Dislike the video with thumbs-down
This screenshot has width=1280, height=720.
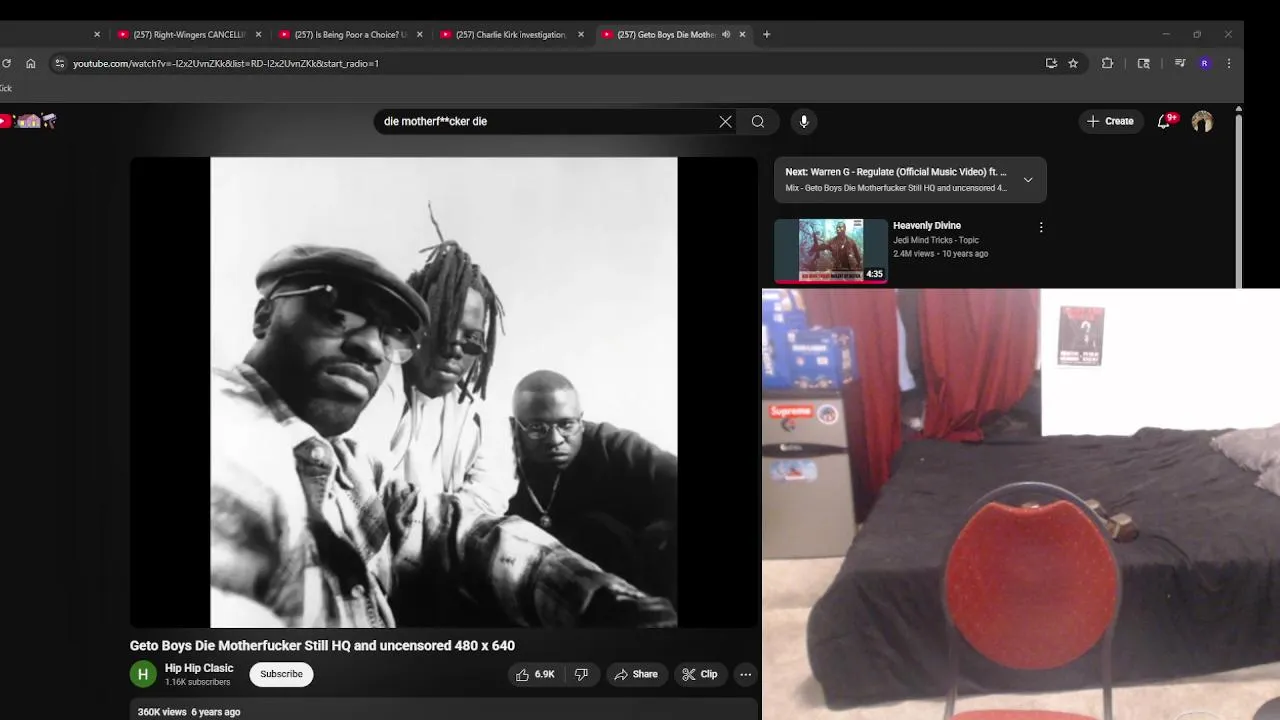[581, 674]
